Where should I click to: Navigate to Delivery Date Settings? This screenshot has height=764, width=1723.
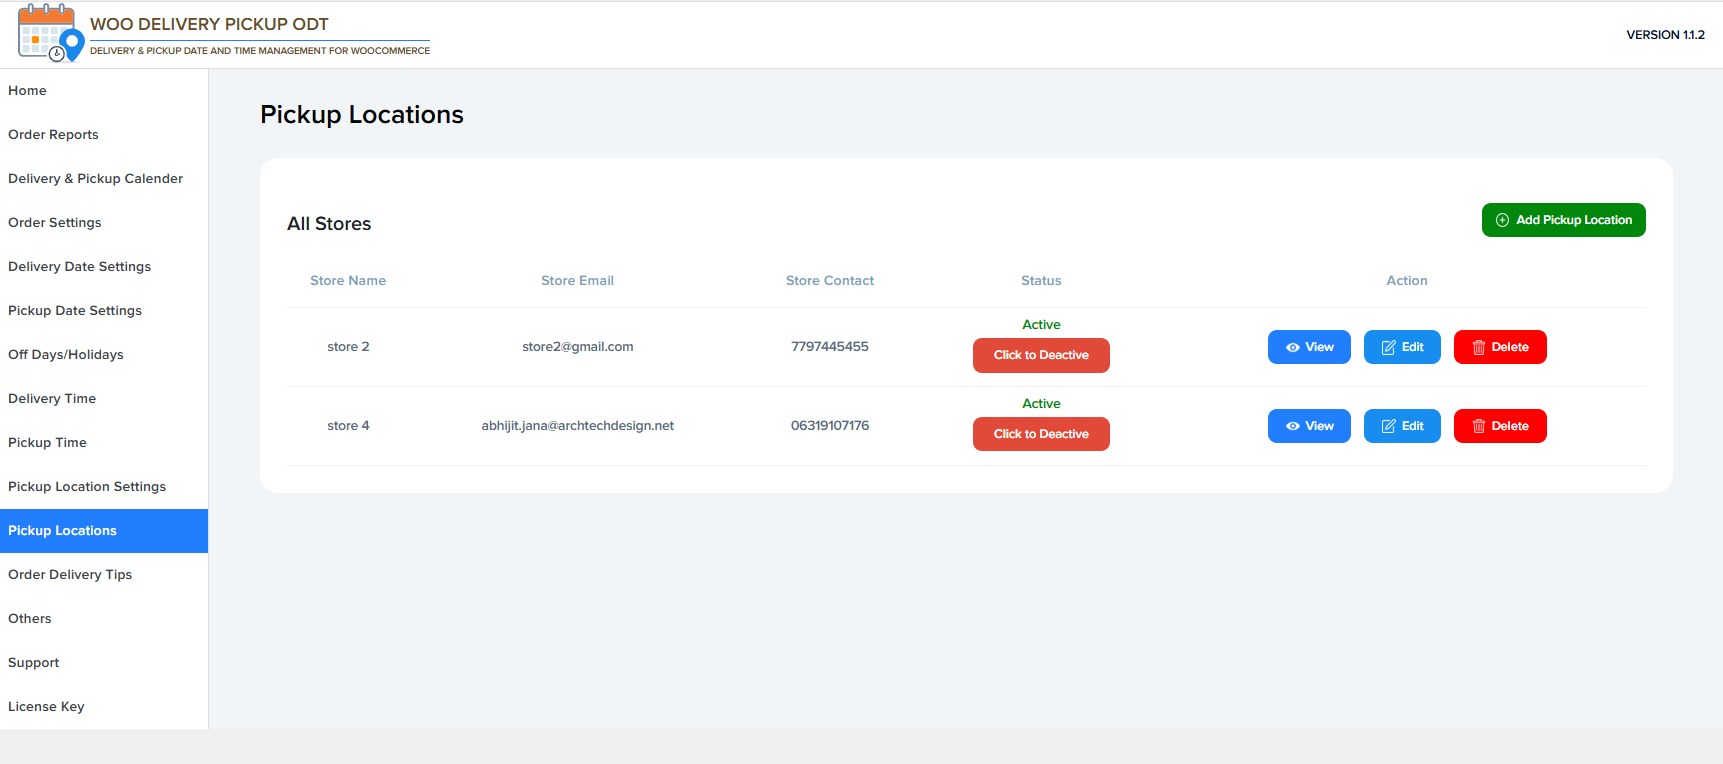79,267
